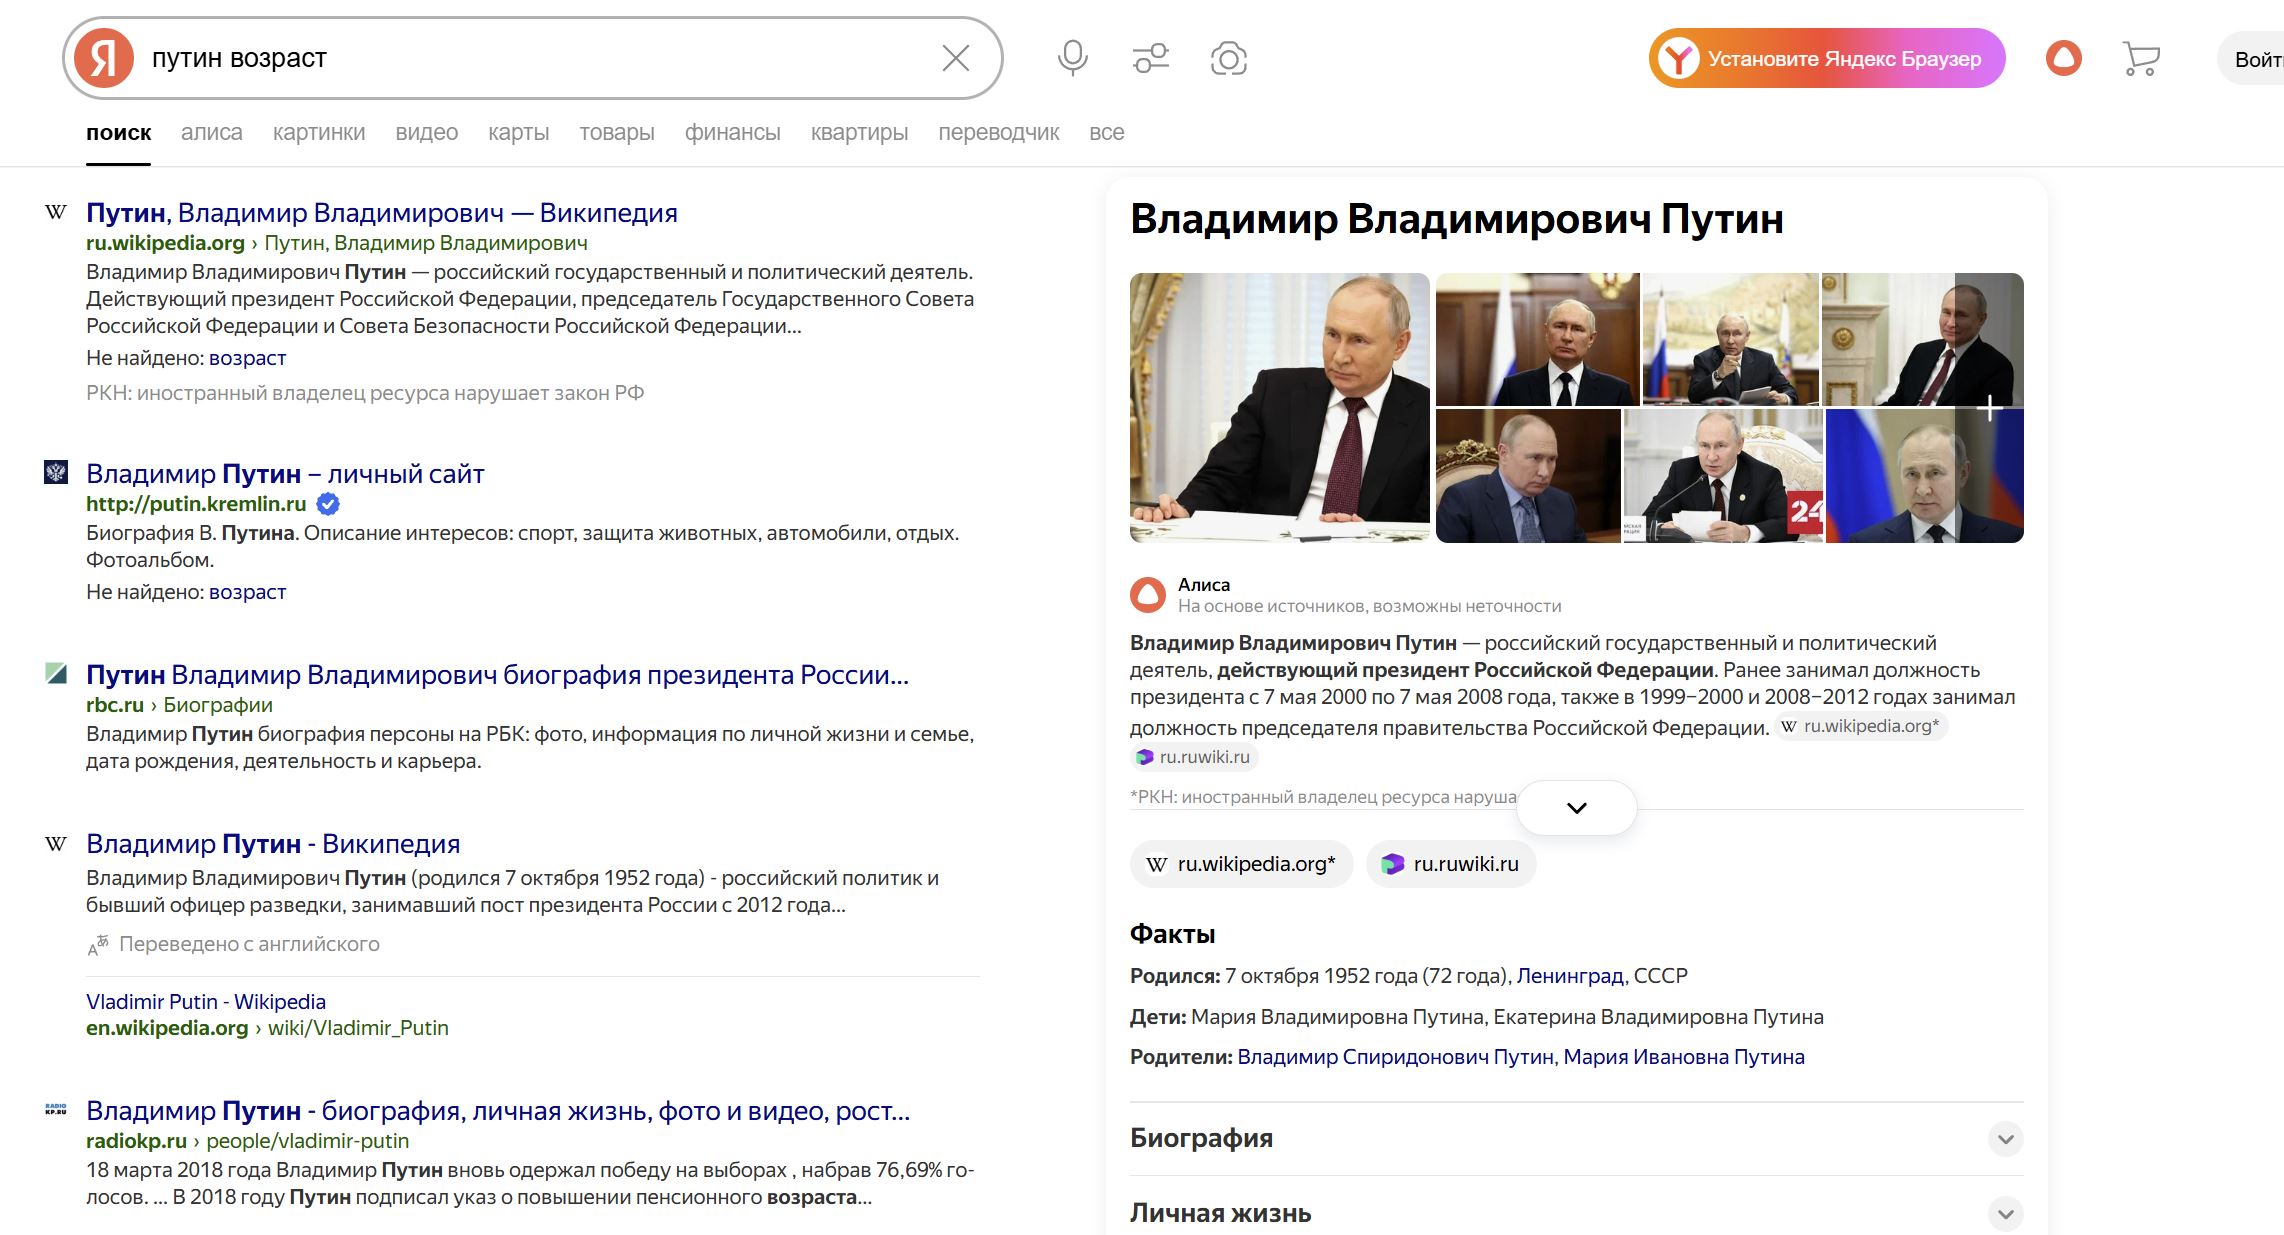Click http://putin.kremlin.ru URL
Viewport: 2284px width, 1235px height.
196,504
